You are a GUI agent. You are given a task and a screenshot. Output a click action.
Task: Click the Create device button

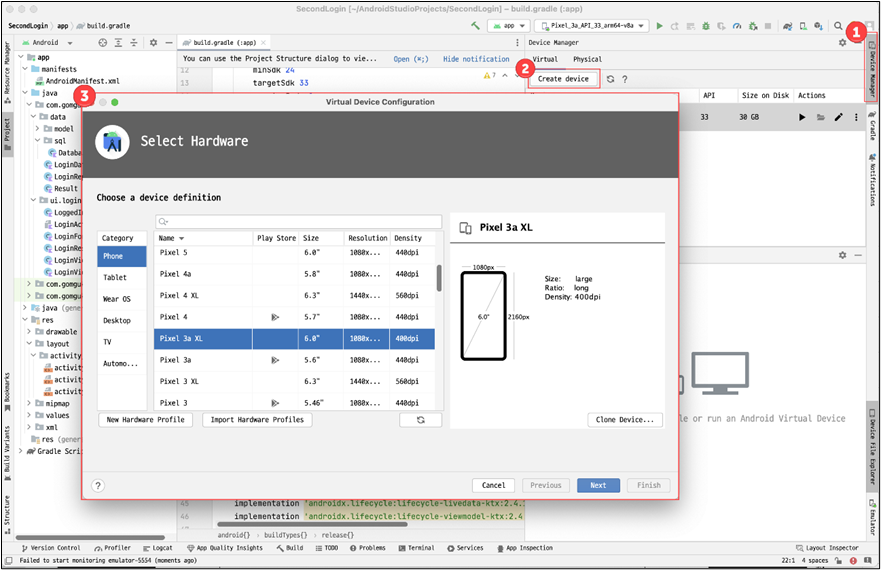[x=563, y=79]
